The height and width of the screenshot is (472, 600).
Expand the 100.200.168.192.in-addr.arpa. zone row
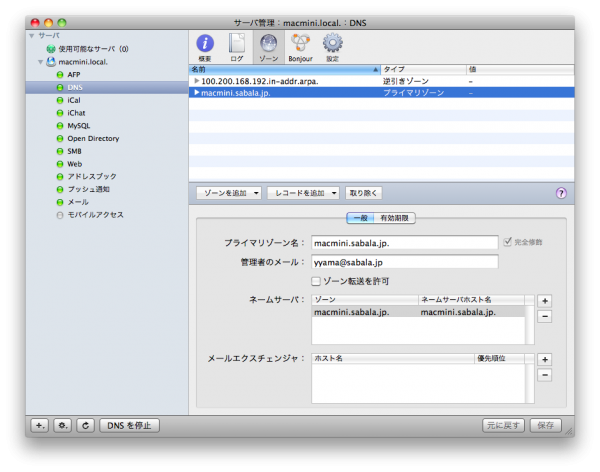click(196, 81)
